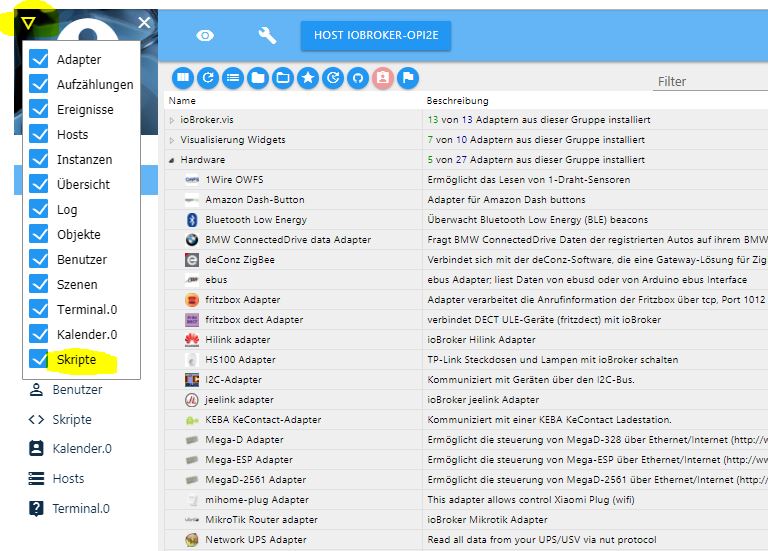The width and height of the screenshot is (768, 551).
Task: Select the ebus adapter row
Action: 466,280
